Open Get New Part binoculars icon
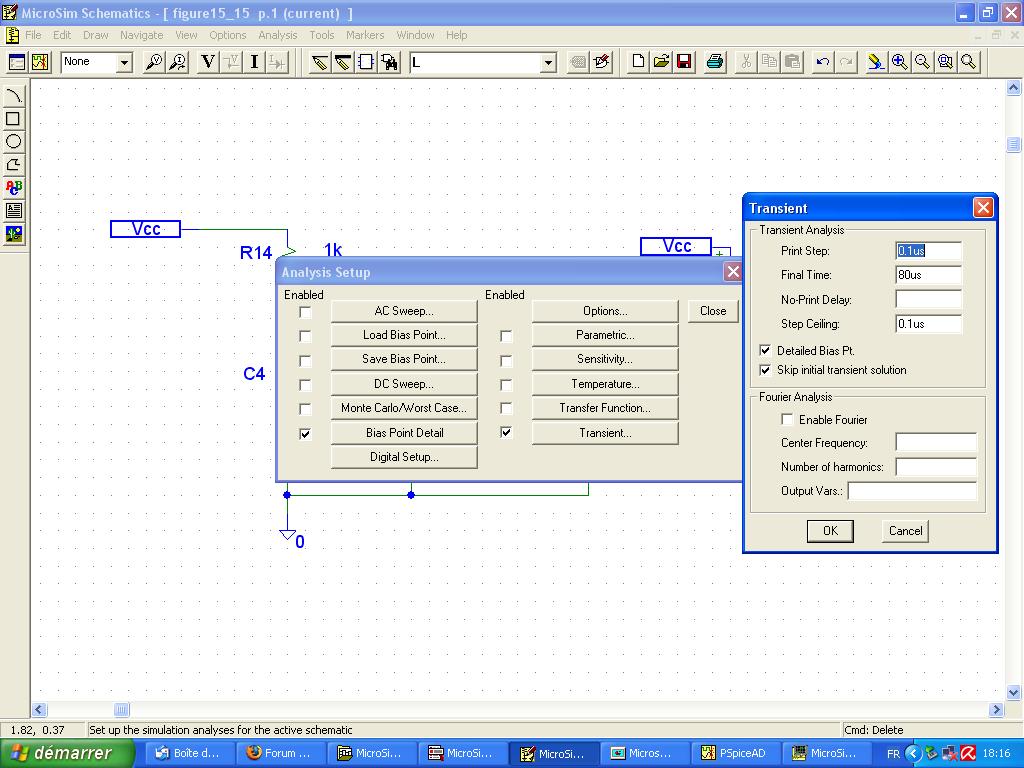Screen dimensions: 1024x768 389,62
